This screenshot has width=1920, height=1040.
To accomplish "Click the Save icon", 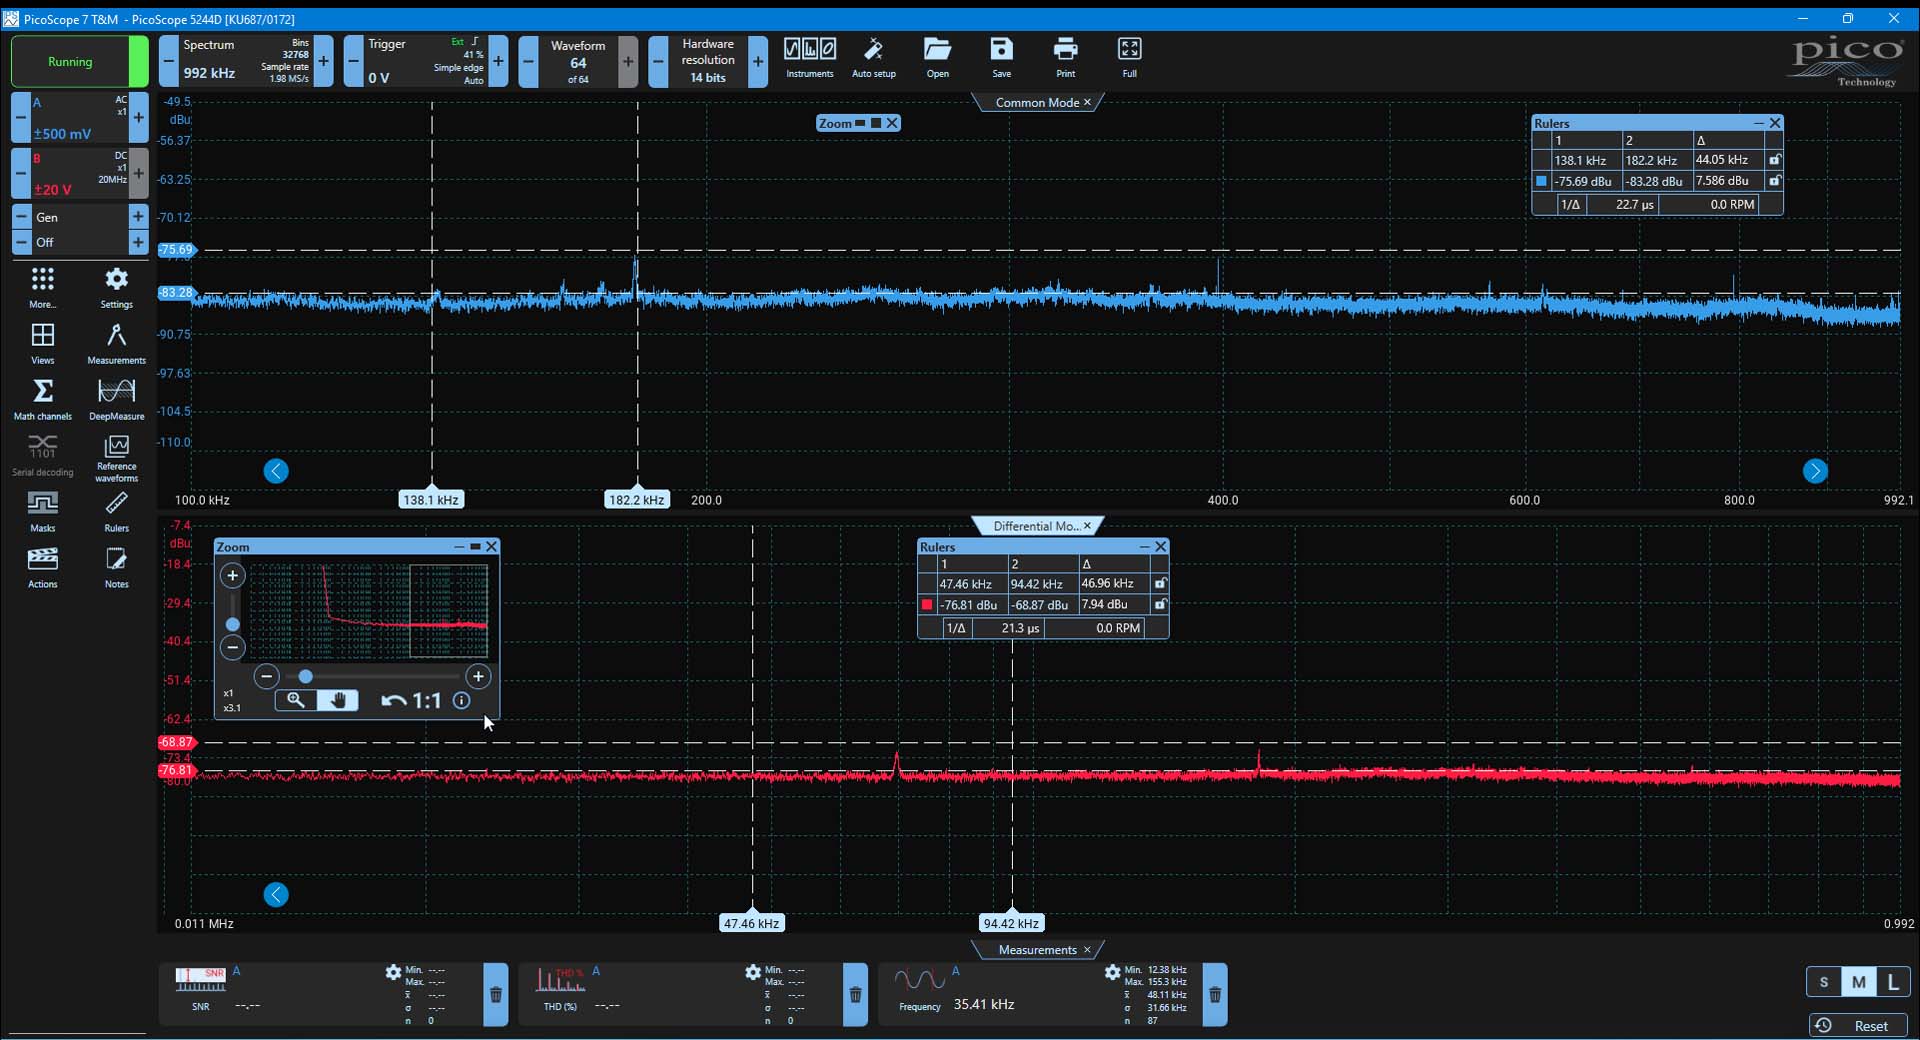I will click(1001, 58).
